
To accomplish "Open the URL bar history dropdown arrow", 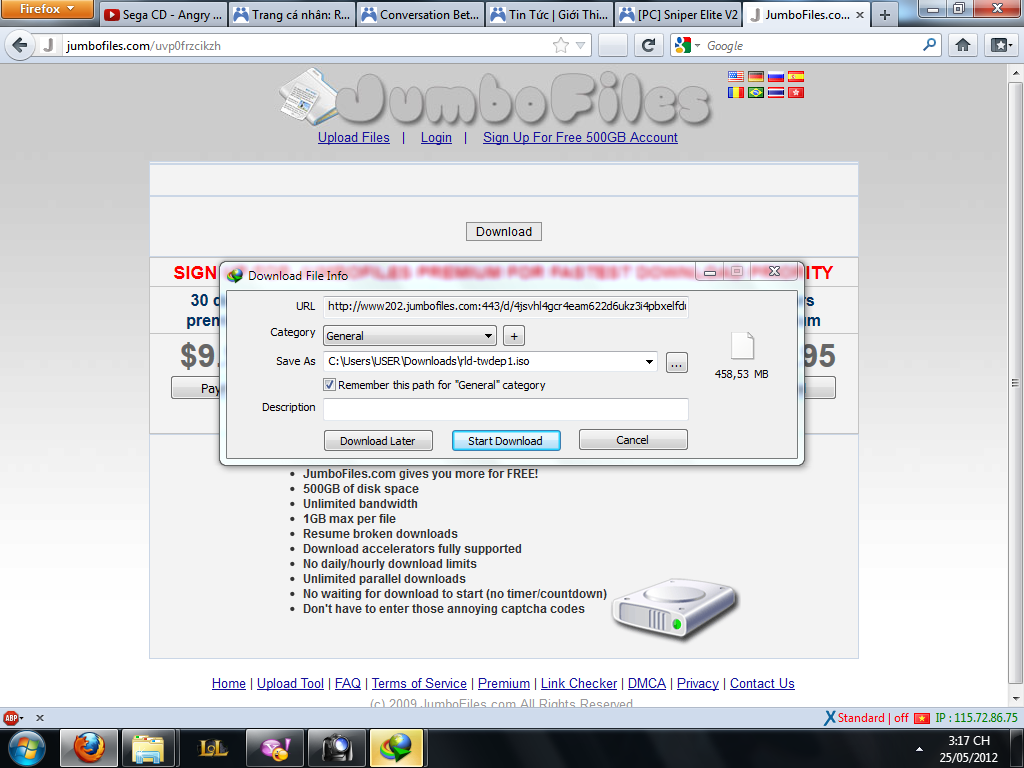I will pos(580,45).
